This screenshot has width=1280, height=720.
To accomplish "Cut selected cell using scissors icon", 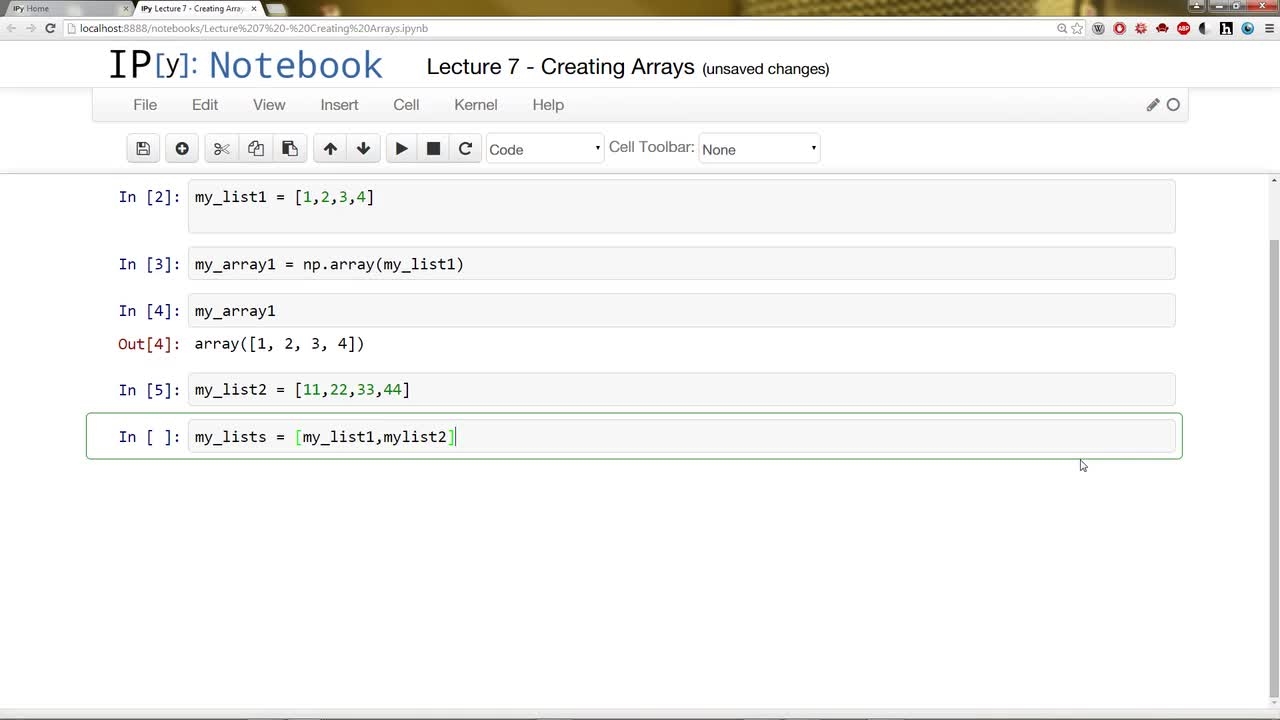I will tap(221, 149).
